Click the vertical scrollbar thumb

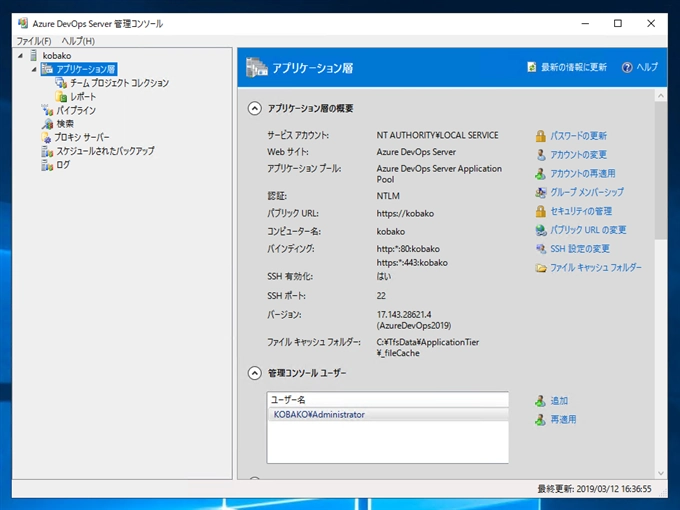tap(660, 170)
